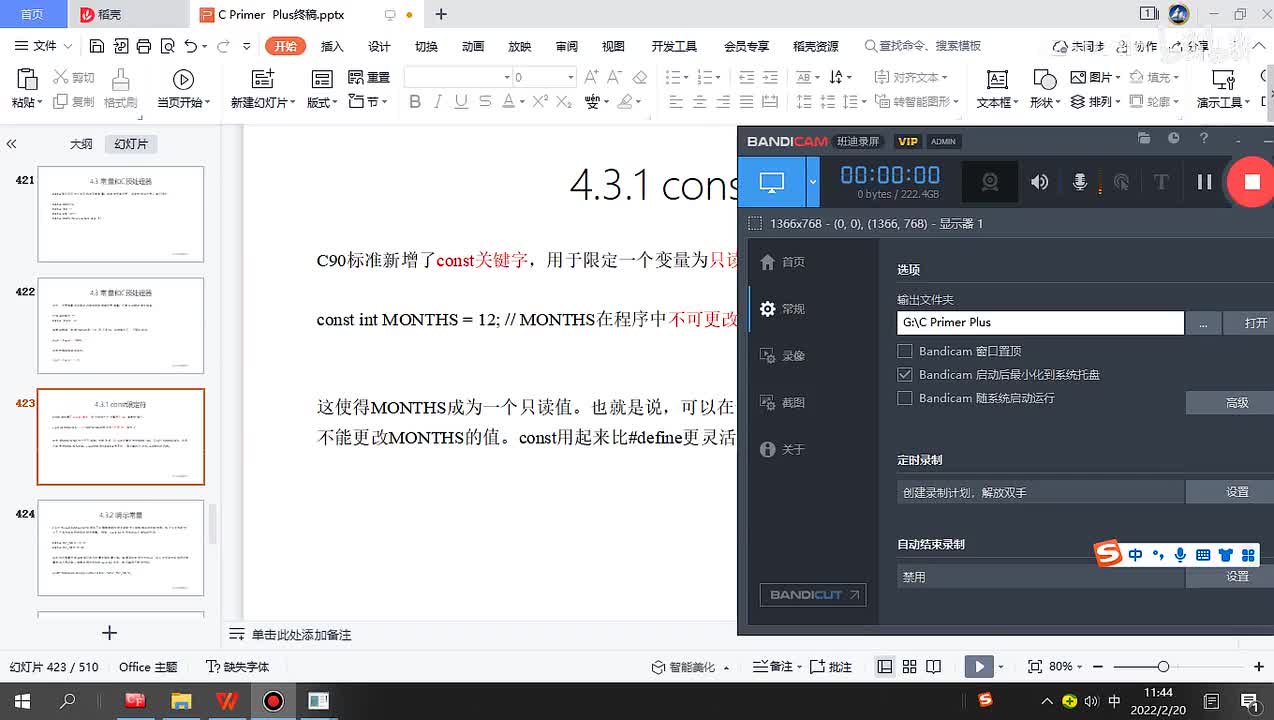Click Bandicam microphone icon
The height and width of the screenshot is (720, 1274).
1080,181
